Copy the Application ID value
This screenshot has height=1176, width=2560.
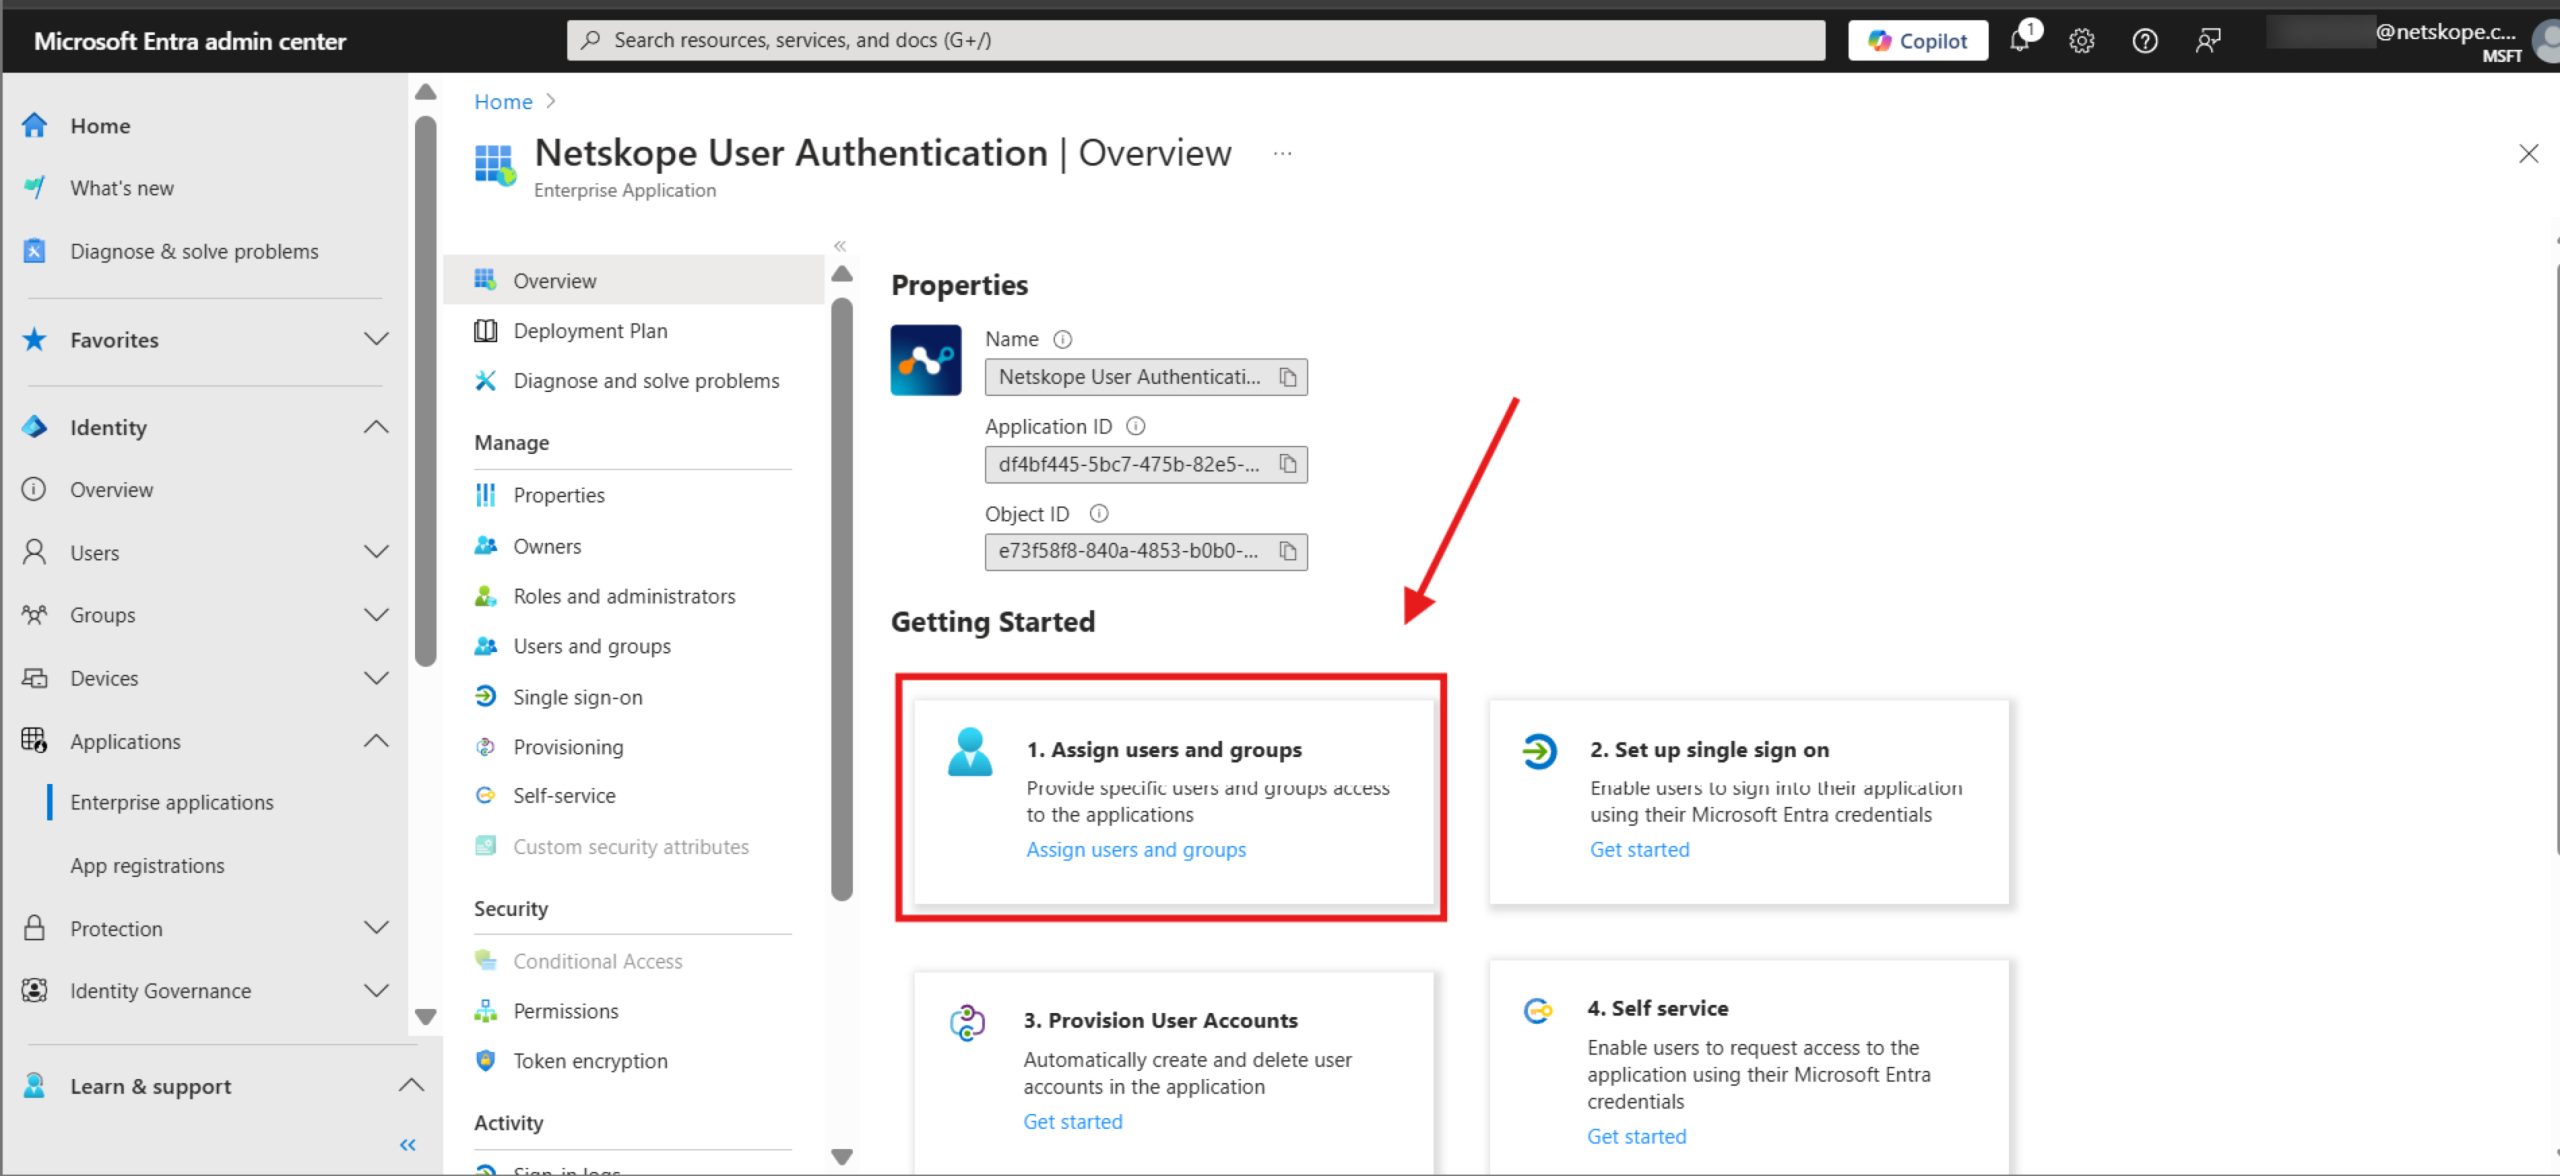1290,464
